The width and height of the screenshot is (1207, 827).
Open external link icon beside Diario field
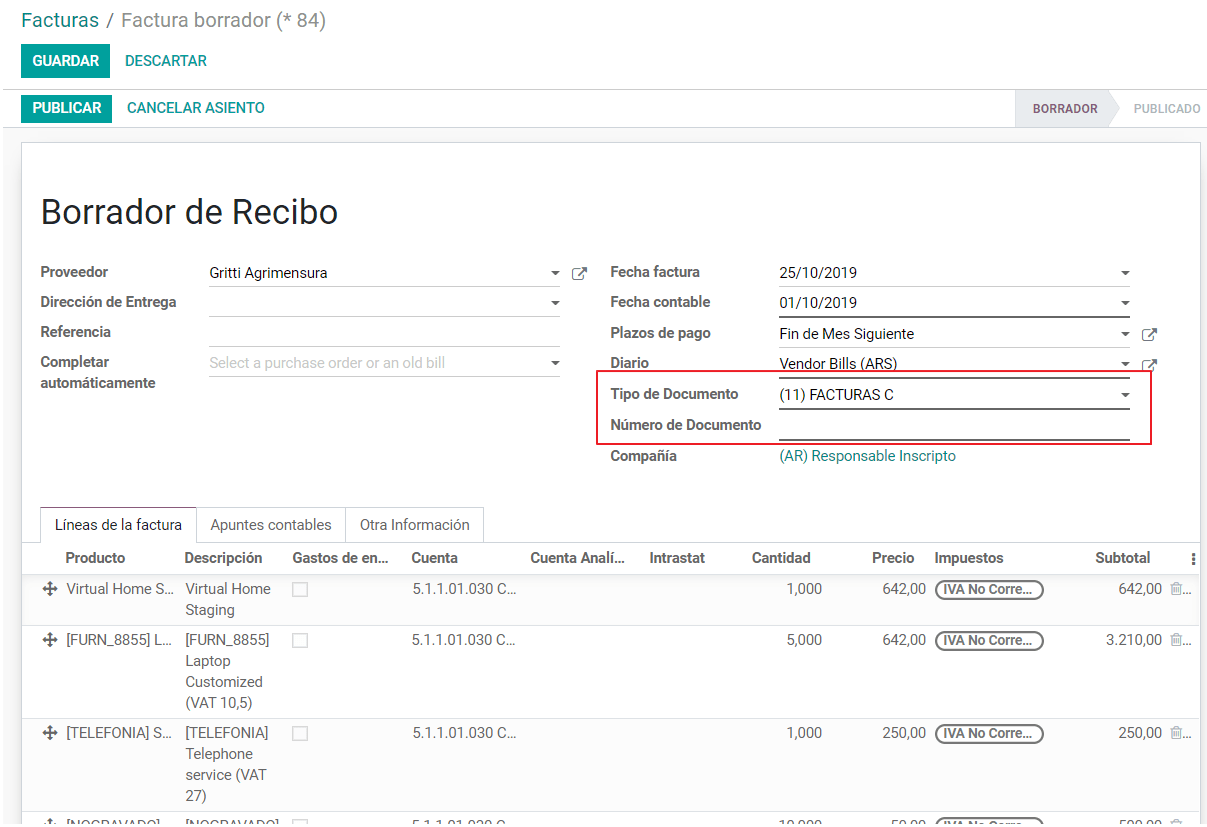click(1149, 365)
